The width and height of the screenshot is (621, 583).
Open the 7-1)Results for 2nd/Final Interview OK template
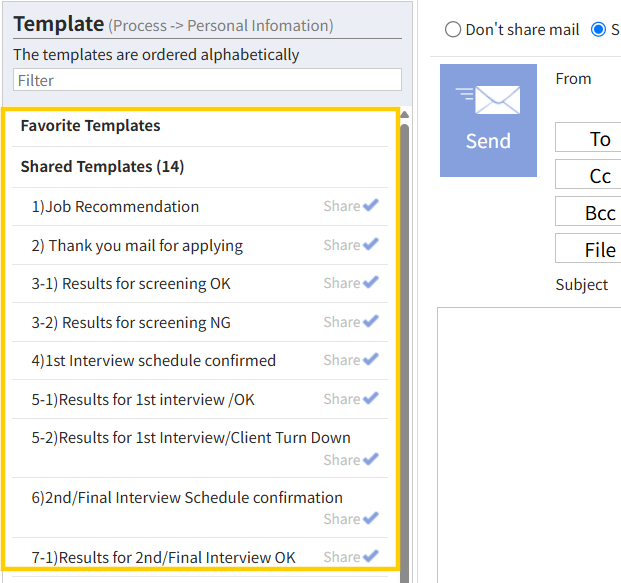(x=163, y=557)
